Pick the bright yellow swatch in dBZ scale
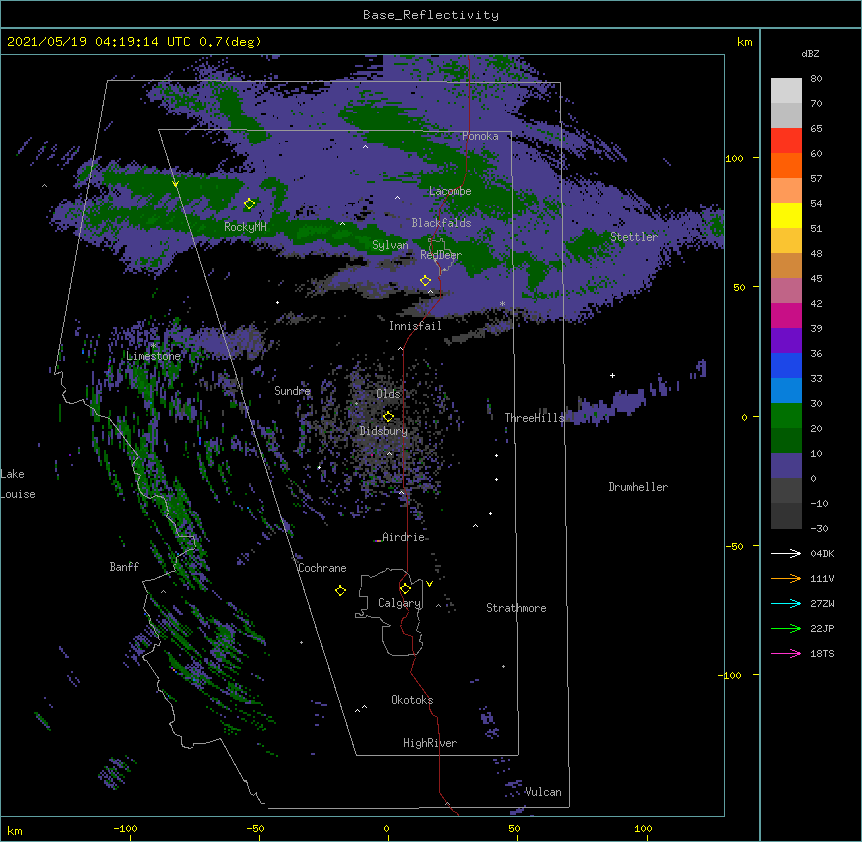 point(786,215)
